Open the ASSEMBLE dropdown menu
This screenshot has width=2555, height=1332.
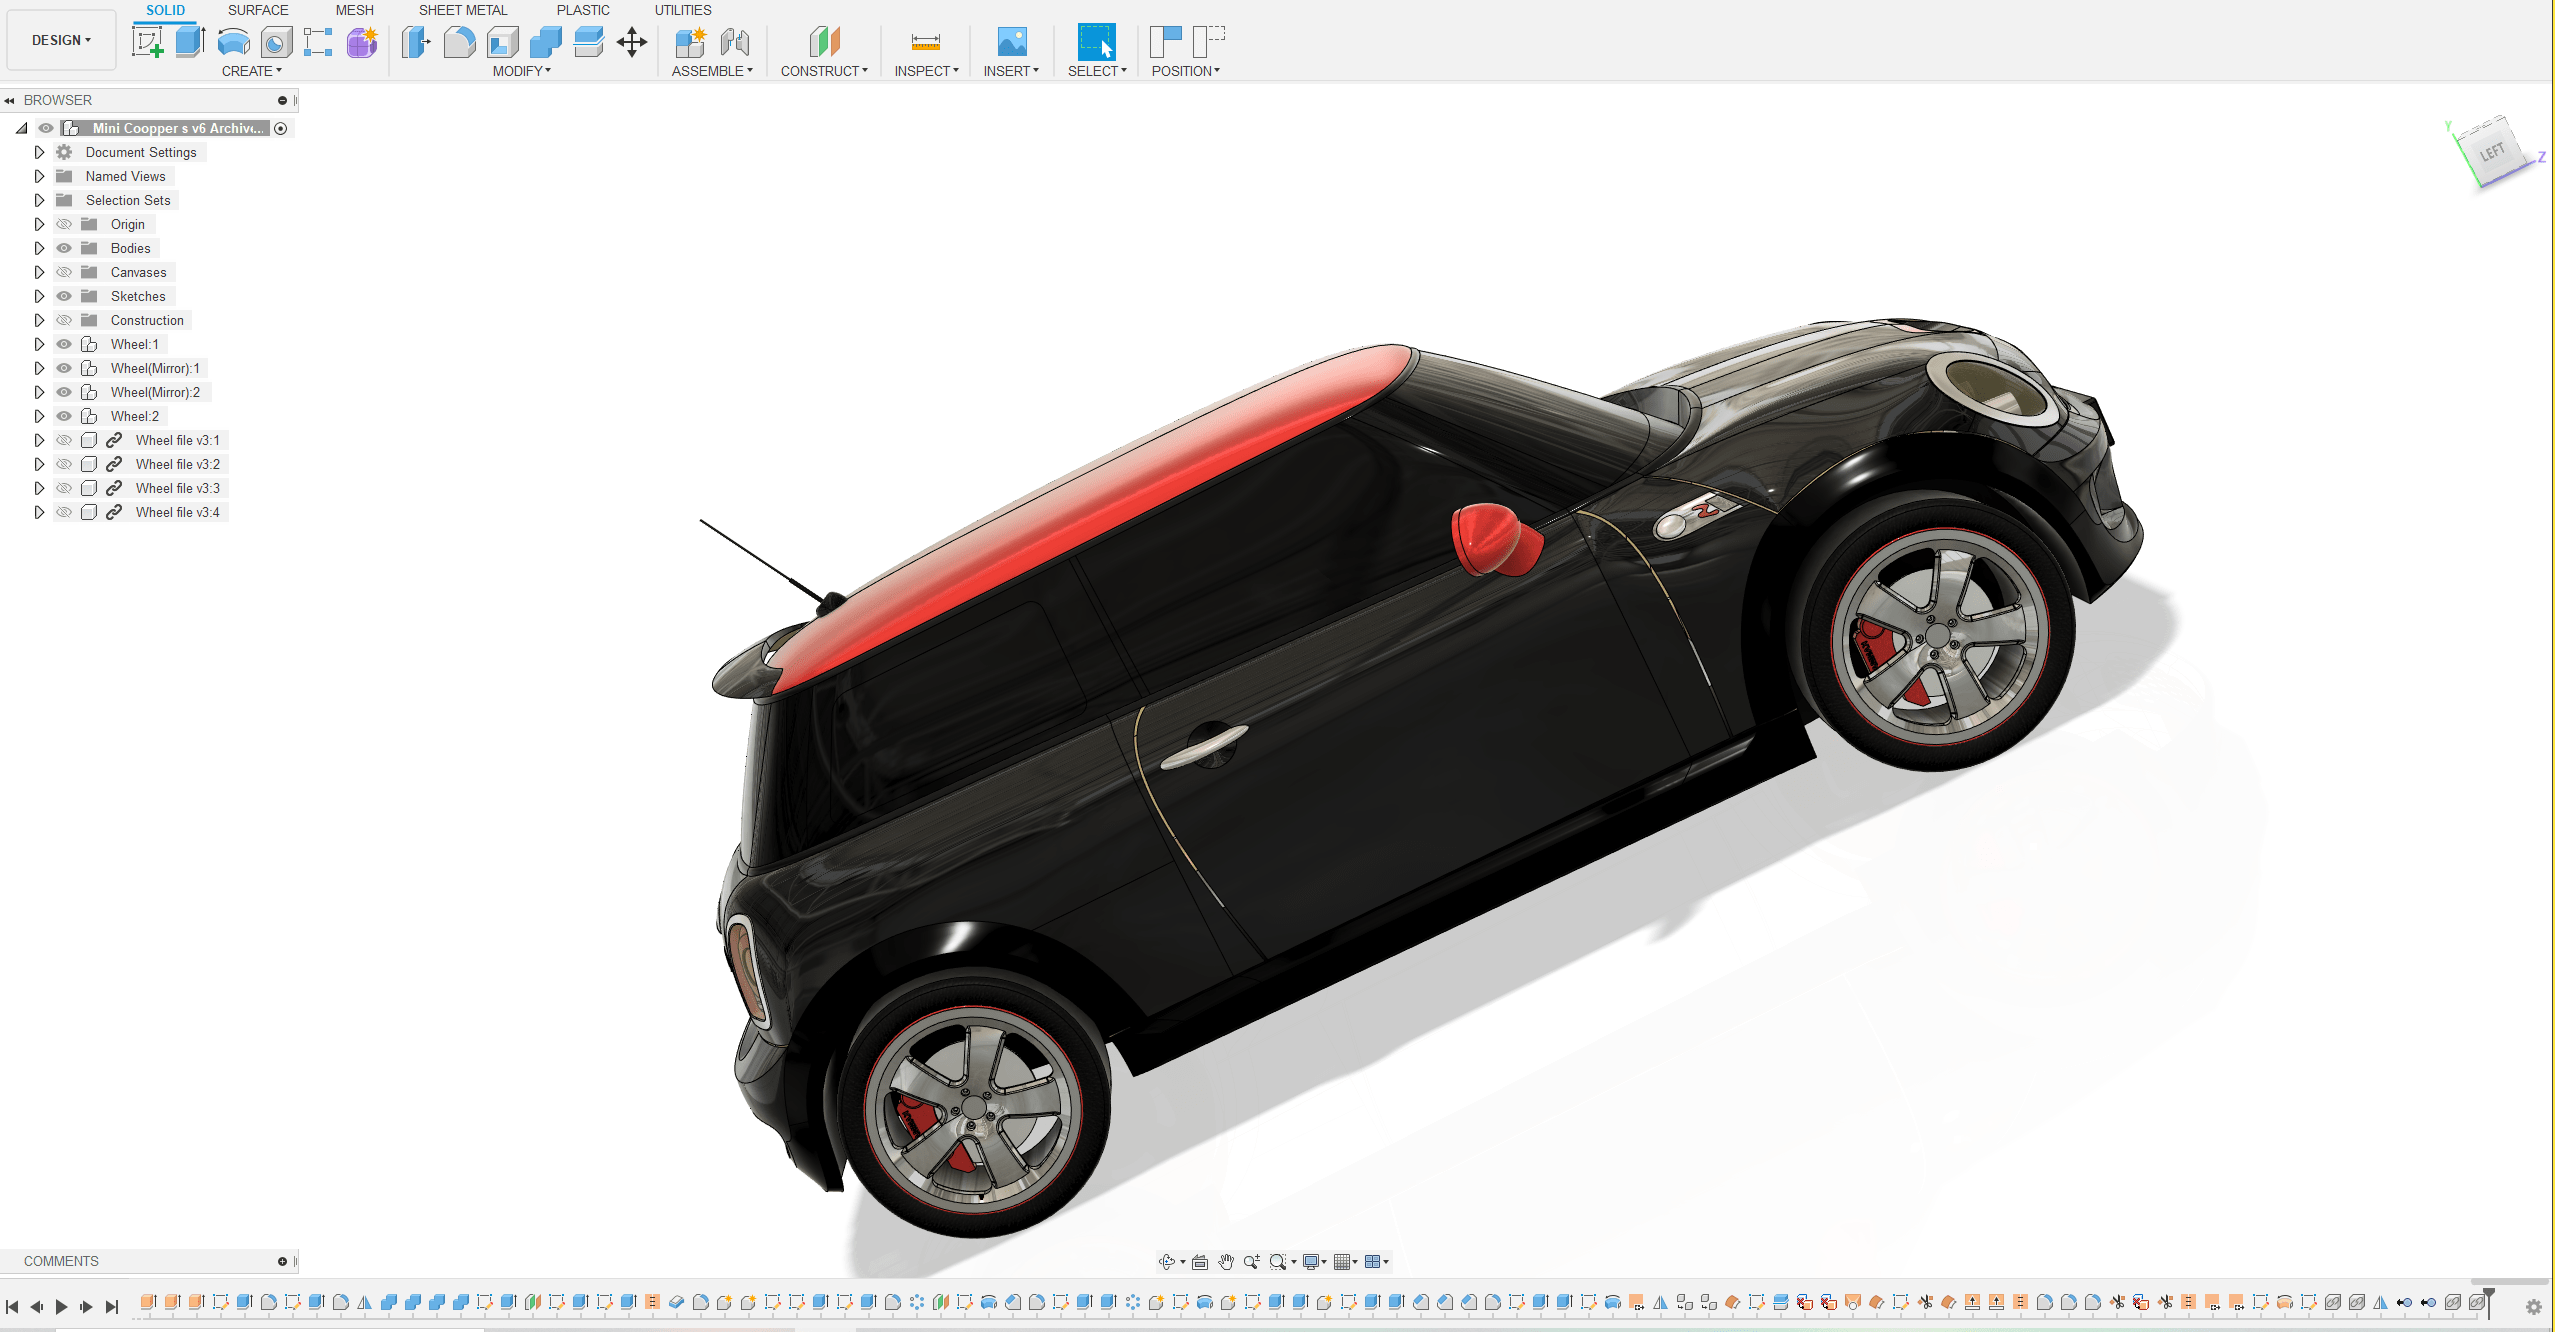pos(712,71)
